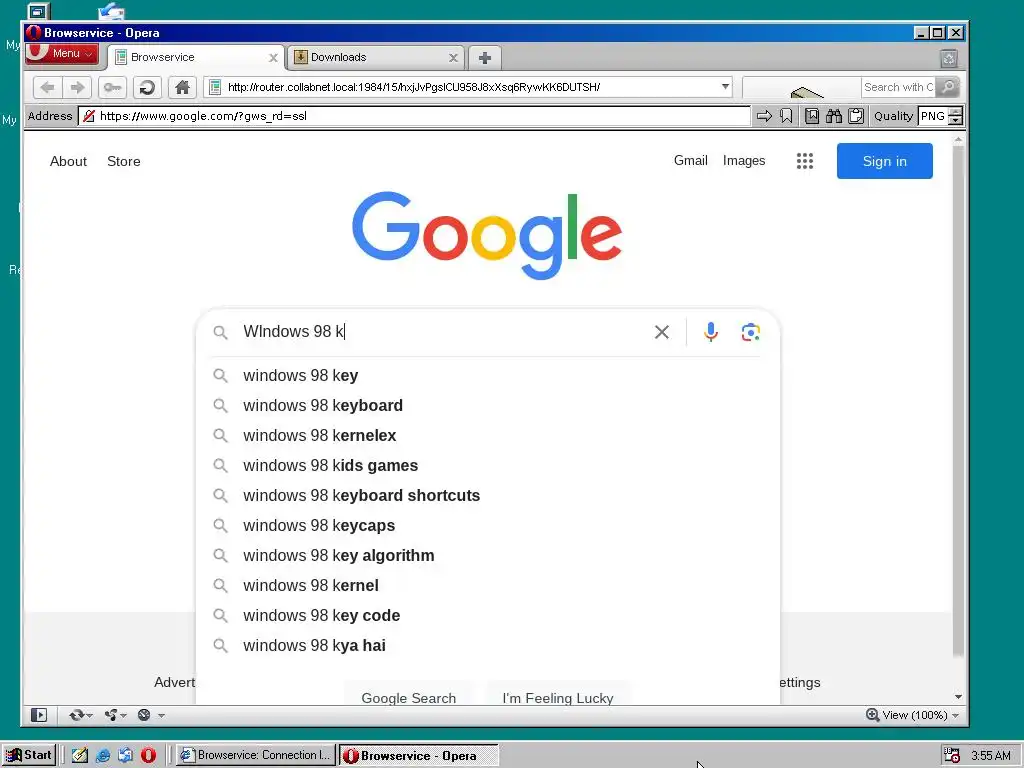This screenshot has width=1024, height=768.
Task: Go back with the Back arrow
Action: click(48, 87)
